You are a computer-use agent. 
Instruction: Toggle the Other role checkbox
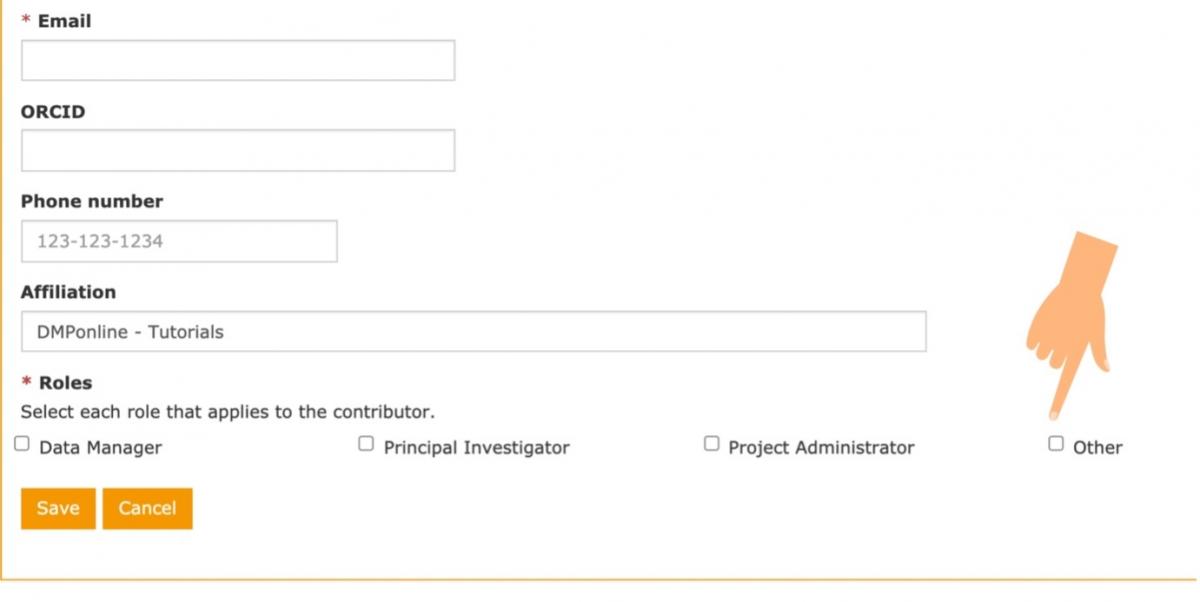coord(1056,444)
